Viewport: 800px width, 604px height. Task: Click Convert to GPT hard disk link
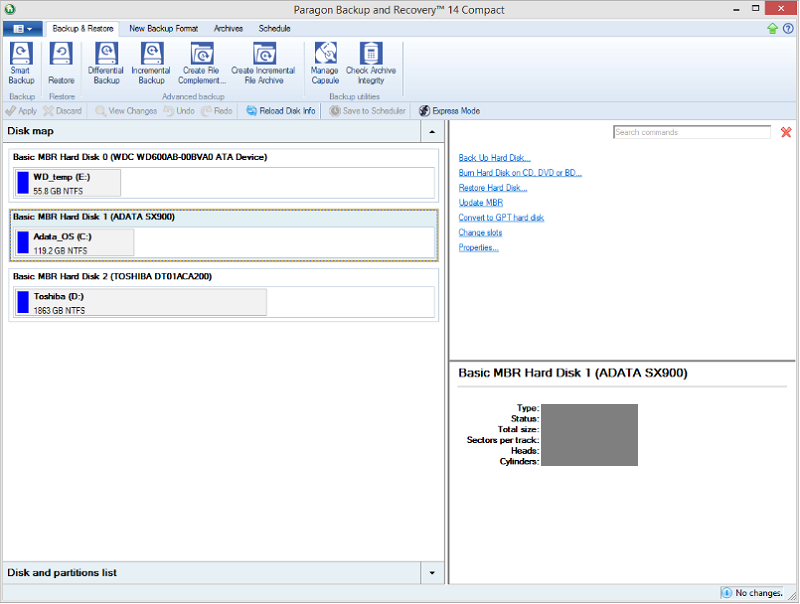501,217
